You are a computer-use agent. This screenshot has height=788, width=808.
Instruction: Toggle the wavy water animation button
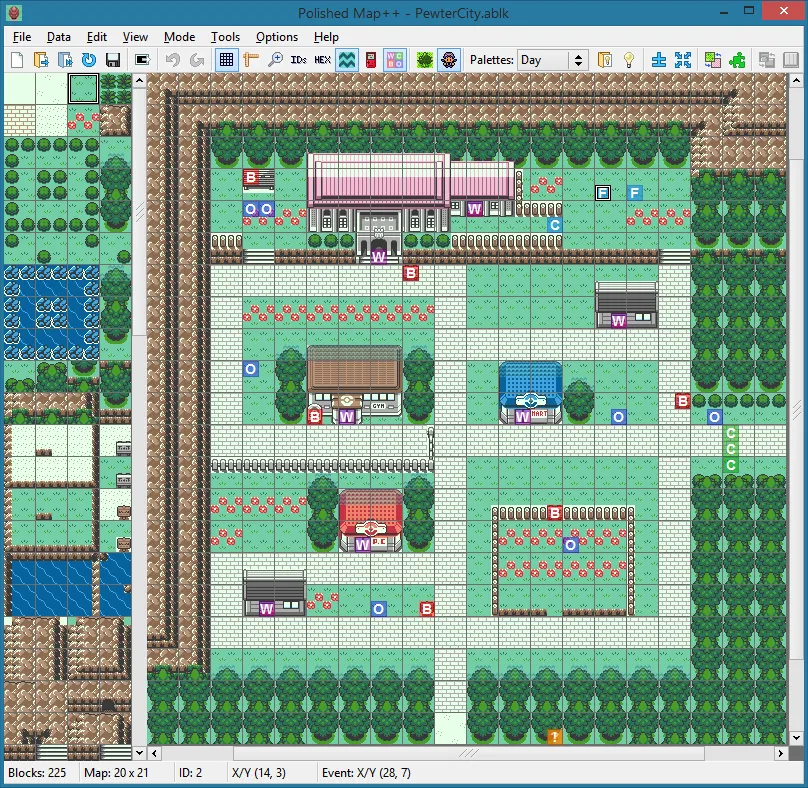[x=347, y=60]
